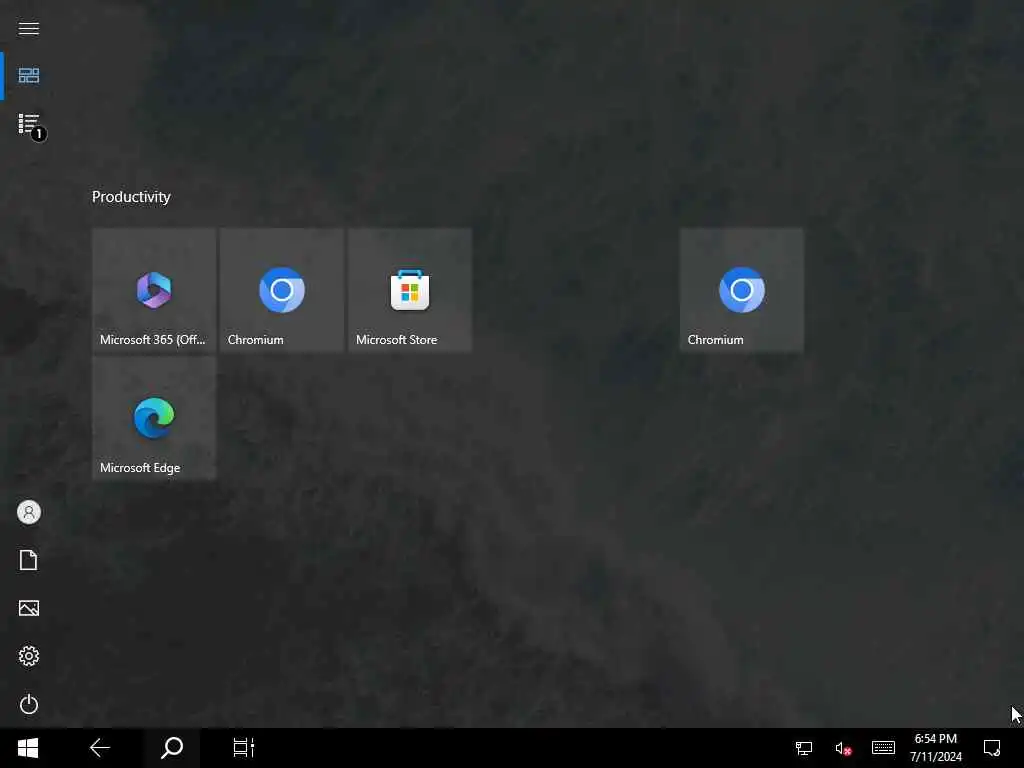The width and height of the screenshot is (1024, 768).
Task: Open the Pictures folder icon
Action: (x=29, y=608)
